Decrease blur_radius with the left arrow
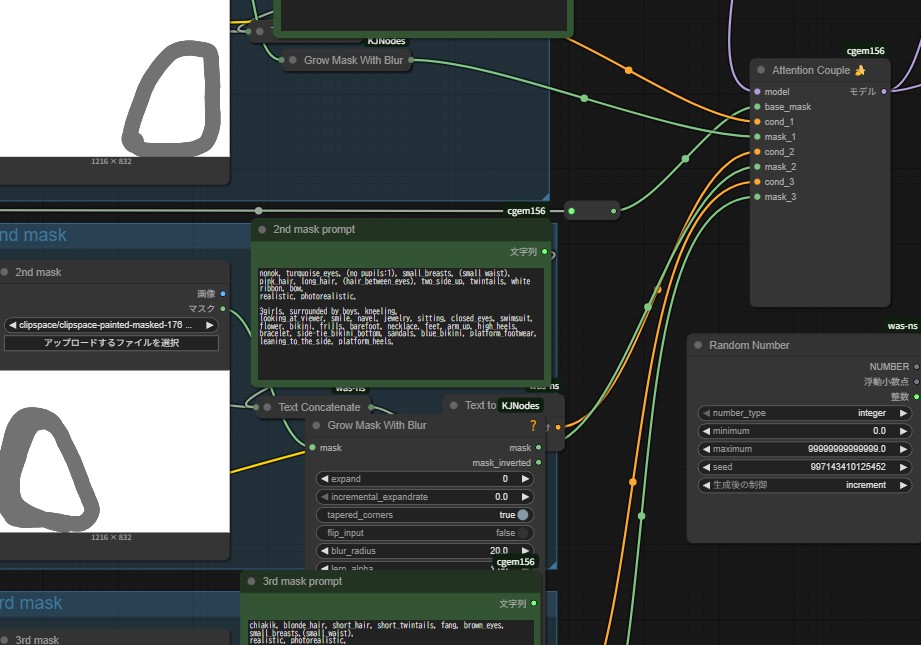 (x=324, y=551)
